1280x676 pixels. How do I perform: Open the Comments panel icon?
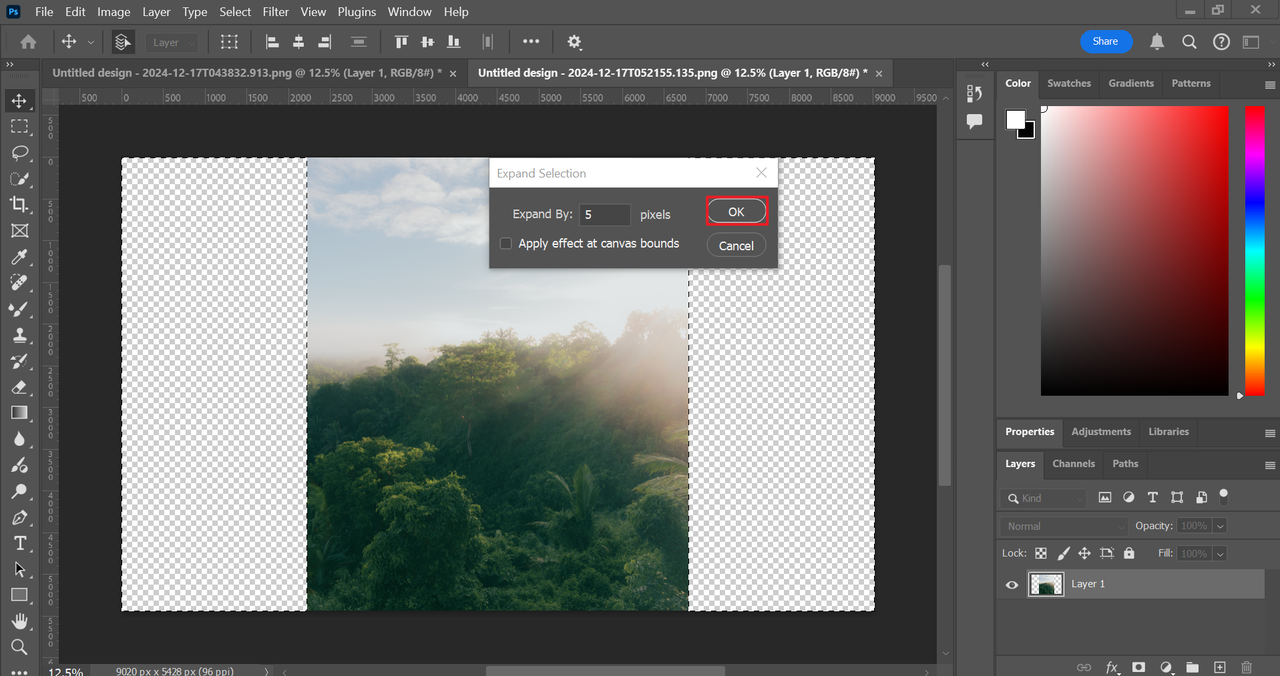click(975, 121)
